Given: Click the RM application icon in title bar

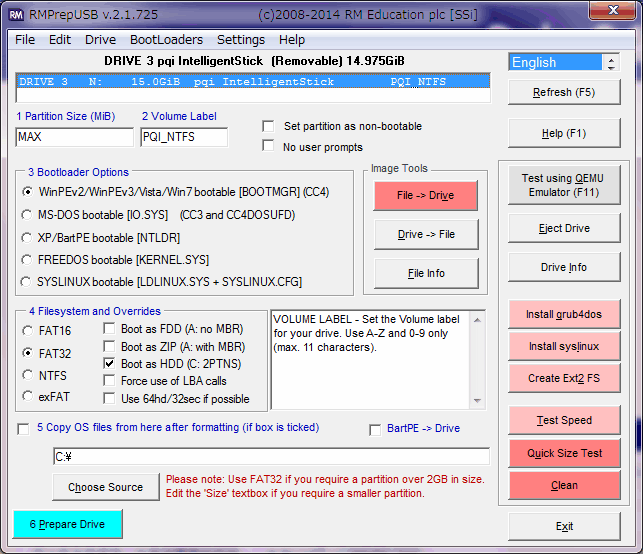Looking at the screenshot, I should [x=16, y=15].
